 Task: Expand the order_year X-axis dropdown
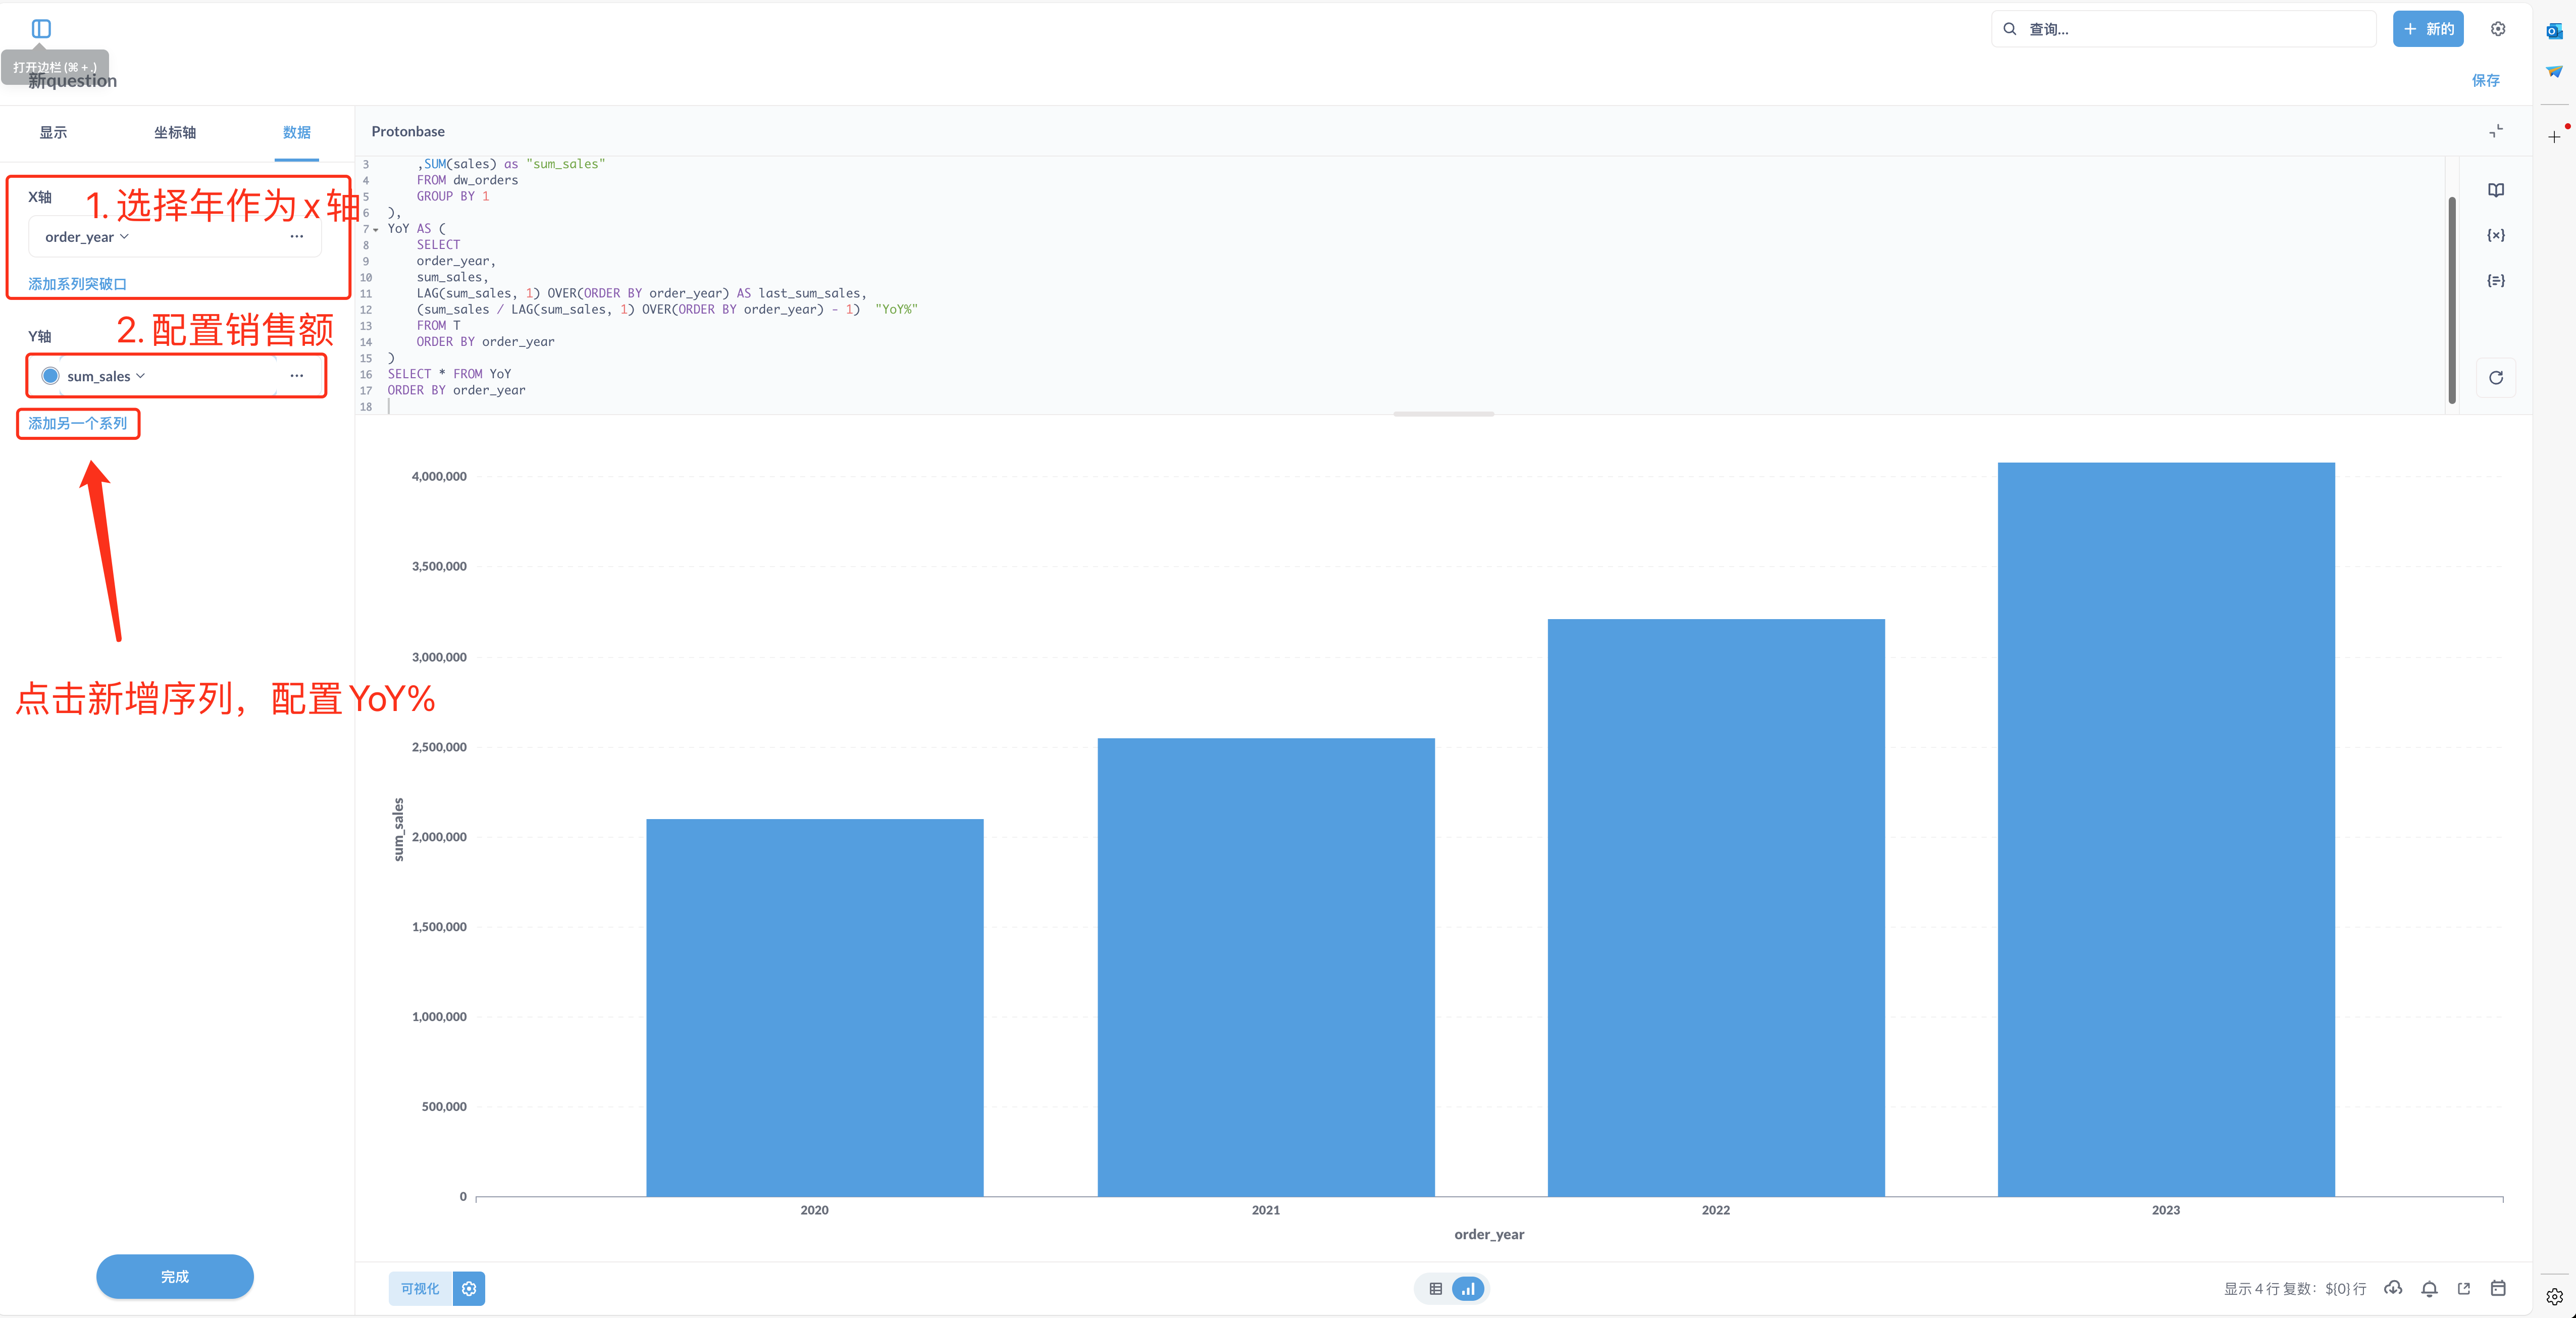pos(87,237)
